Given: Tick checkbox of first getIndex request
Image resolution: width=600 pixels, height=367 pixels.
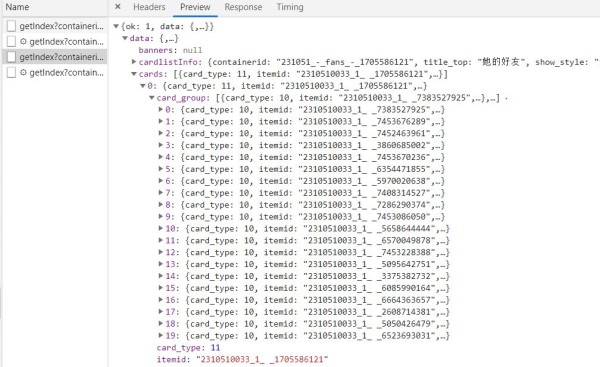Looking at the screenshot, I should pos(11,26).
